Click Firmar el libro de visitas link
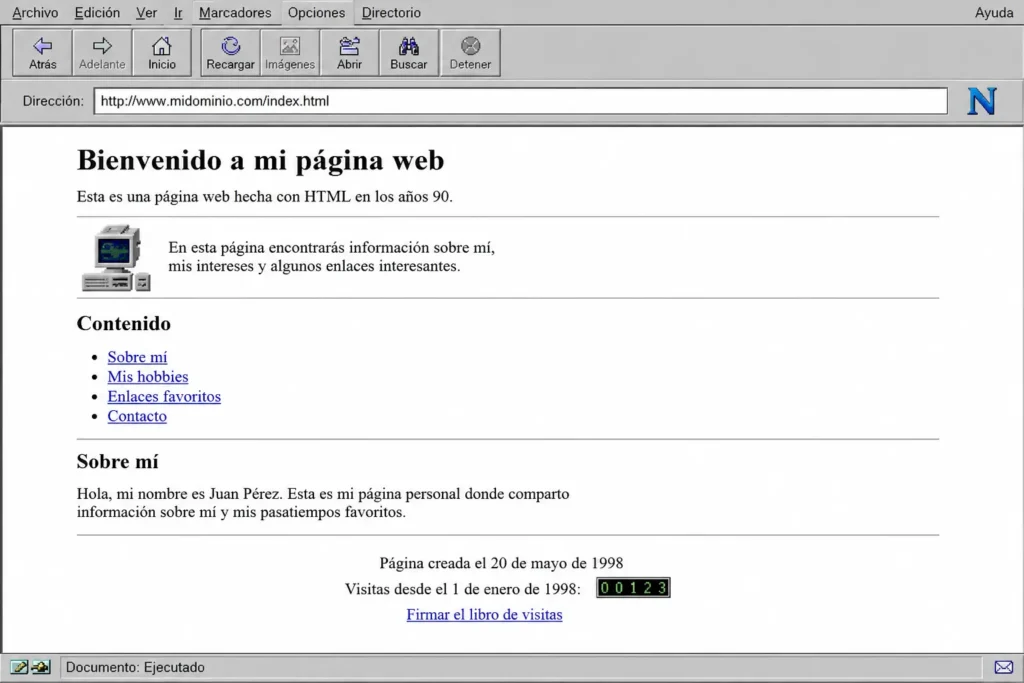Image resolution: width=1024 pixels, height=683 pixels. click(x=484, y=614)
